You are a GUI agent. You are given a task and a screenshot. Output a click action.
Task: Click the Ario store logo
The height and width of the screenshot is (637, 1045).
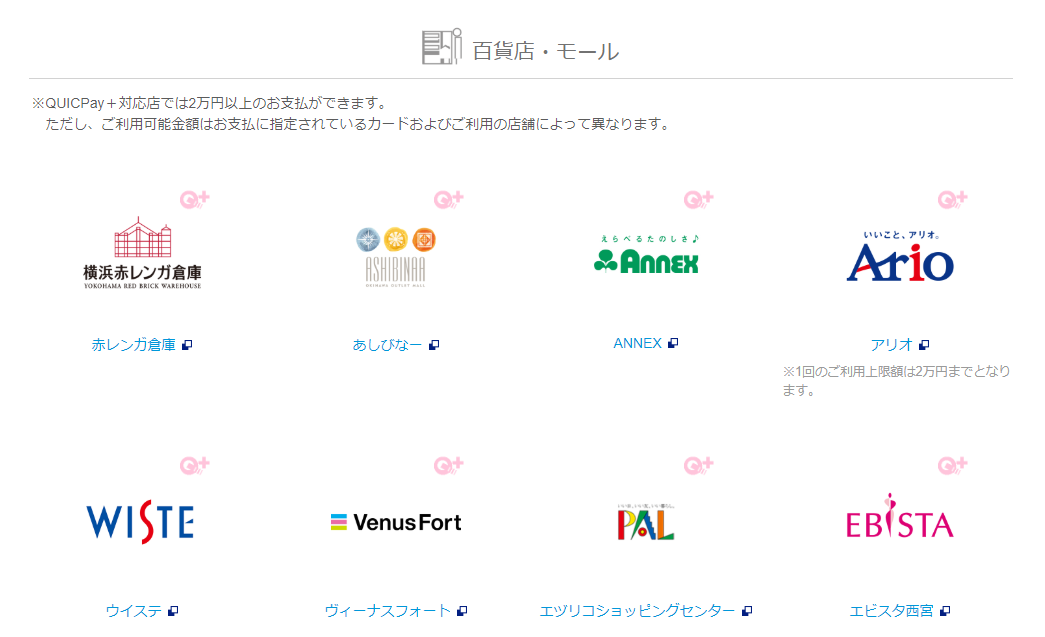point(899,257)
